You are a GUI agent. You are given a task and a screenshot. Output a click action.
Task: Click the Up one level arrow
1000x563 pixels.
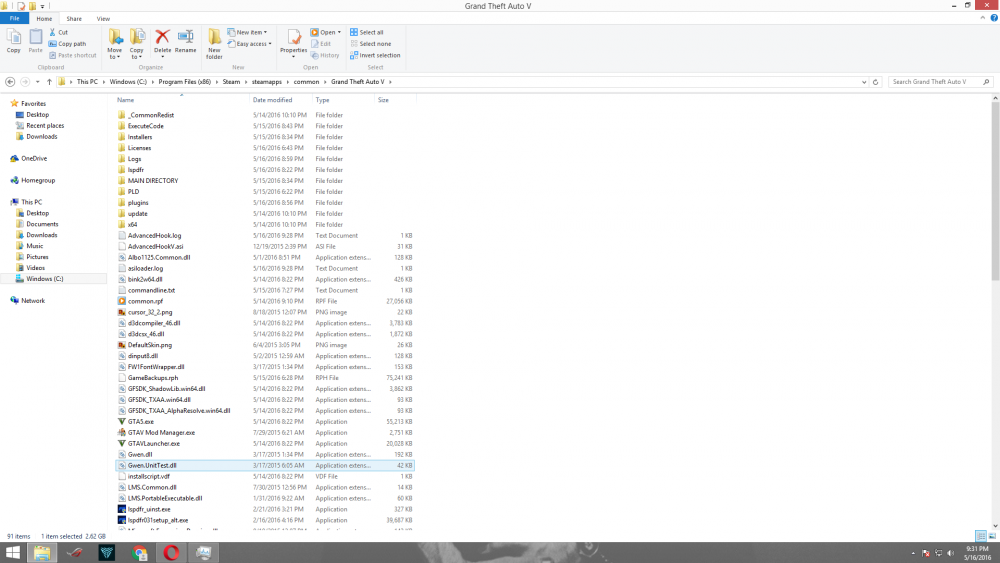coord(49,82)
